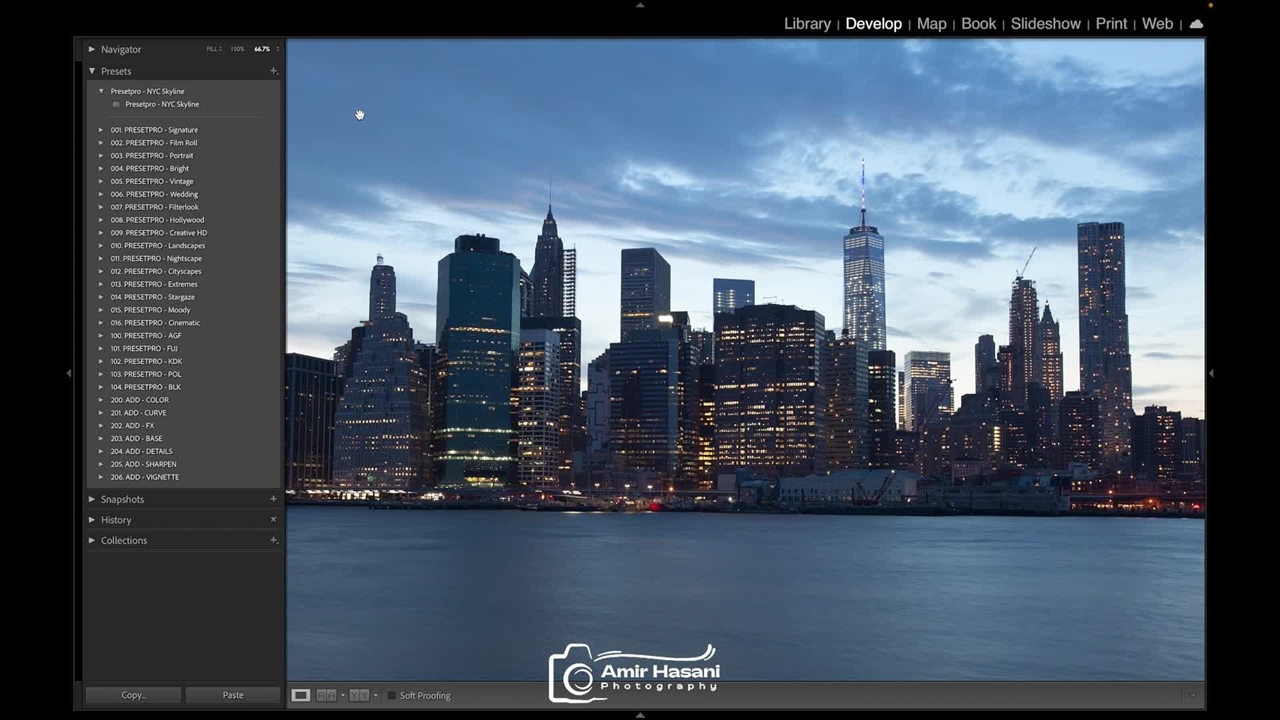This screenshot has height=720, width=1280.
Task: Open the toolbar options dropdown at right
Action: pos(1192,695)
